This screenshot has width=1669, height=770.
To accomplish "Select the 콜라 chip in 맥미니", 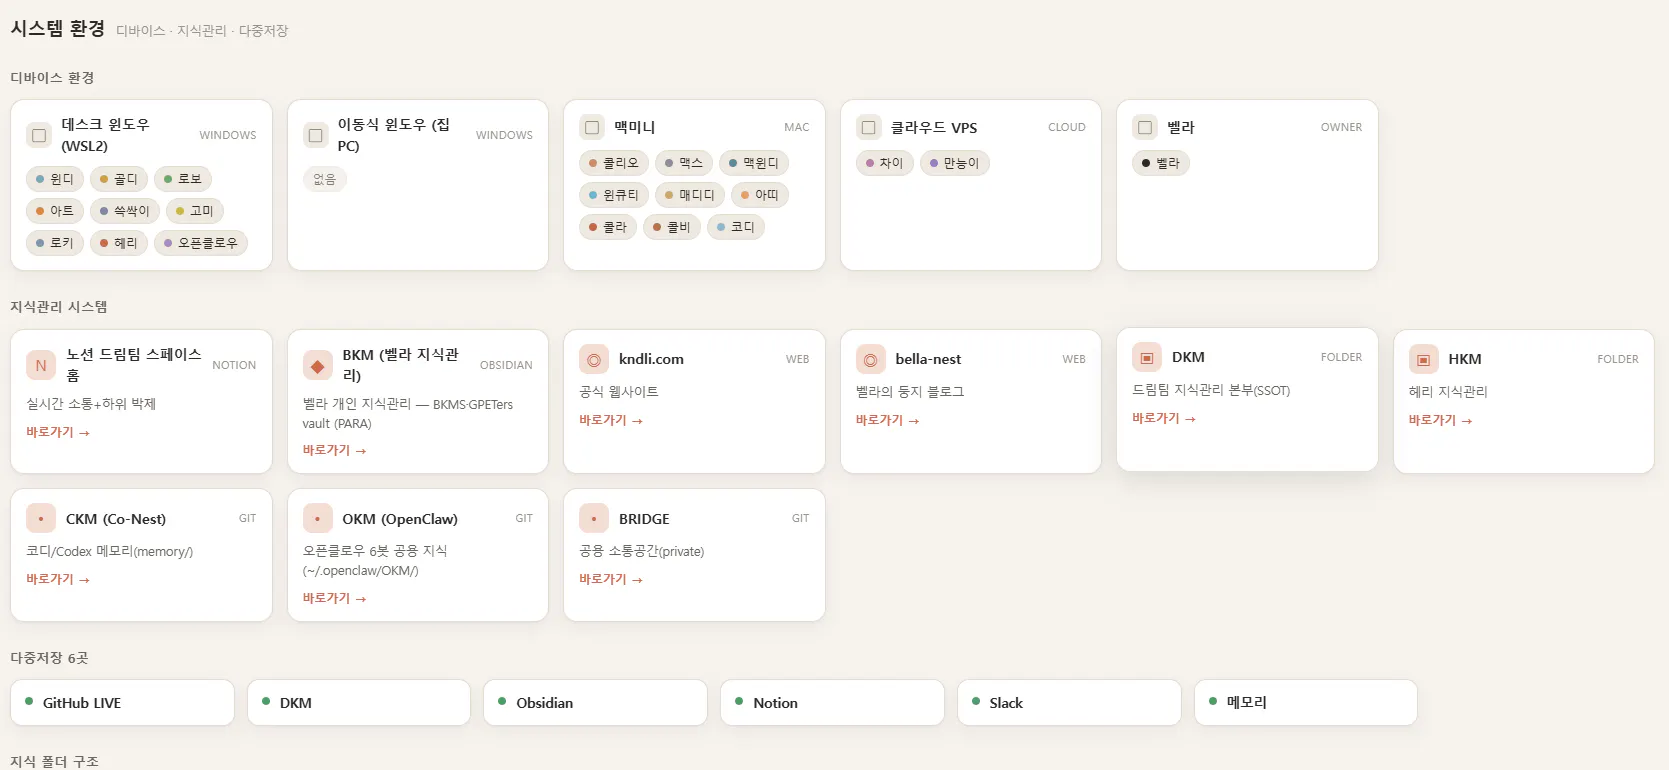I will (x=608, y=227).
